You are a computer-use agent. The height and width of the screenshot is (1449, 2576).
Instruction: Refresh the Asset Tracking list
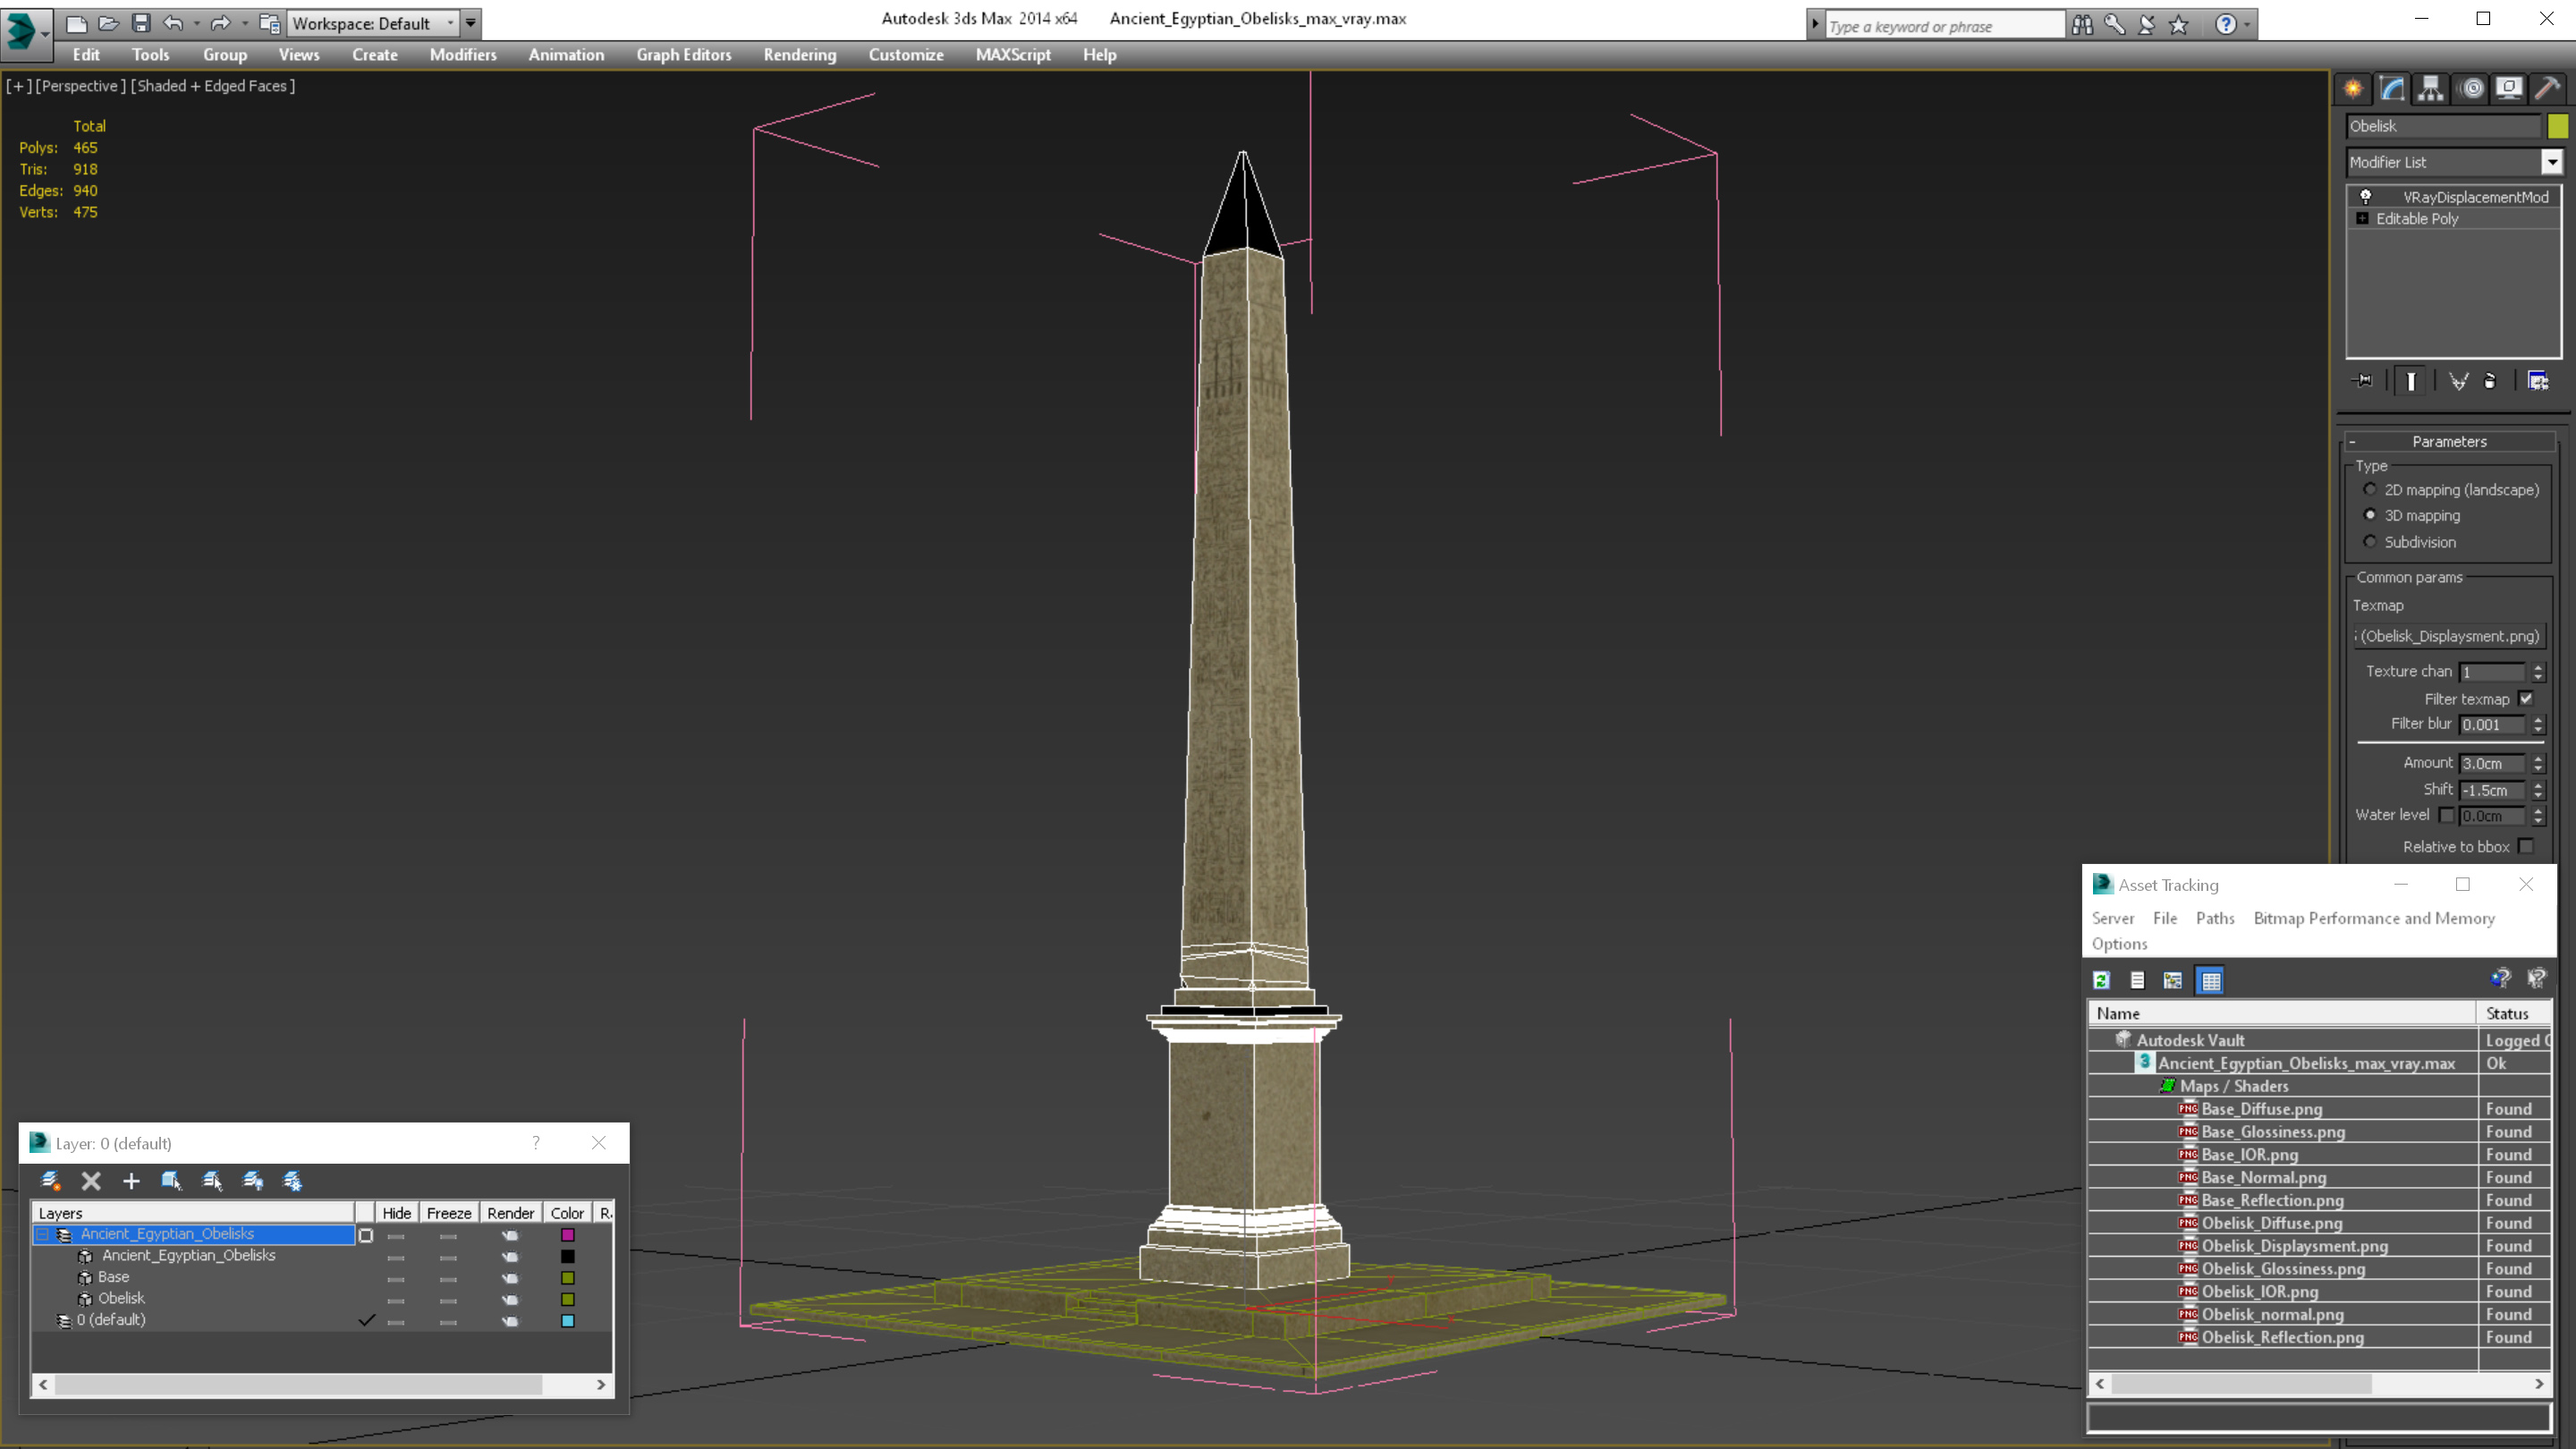click(2101, 980)
